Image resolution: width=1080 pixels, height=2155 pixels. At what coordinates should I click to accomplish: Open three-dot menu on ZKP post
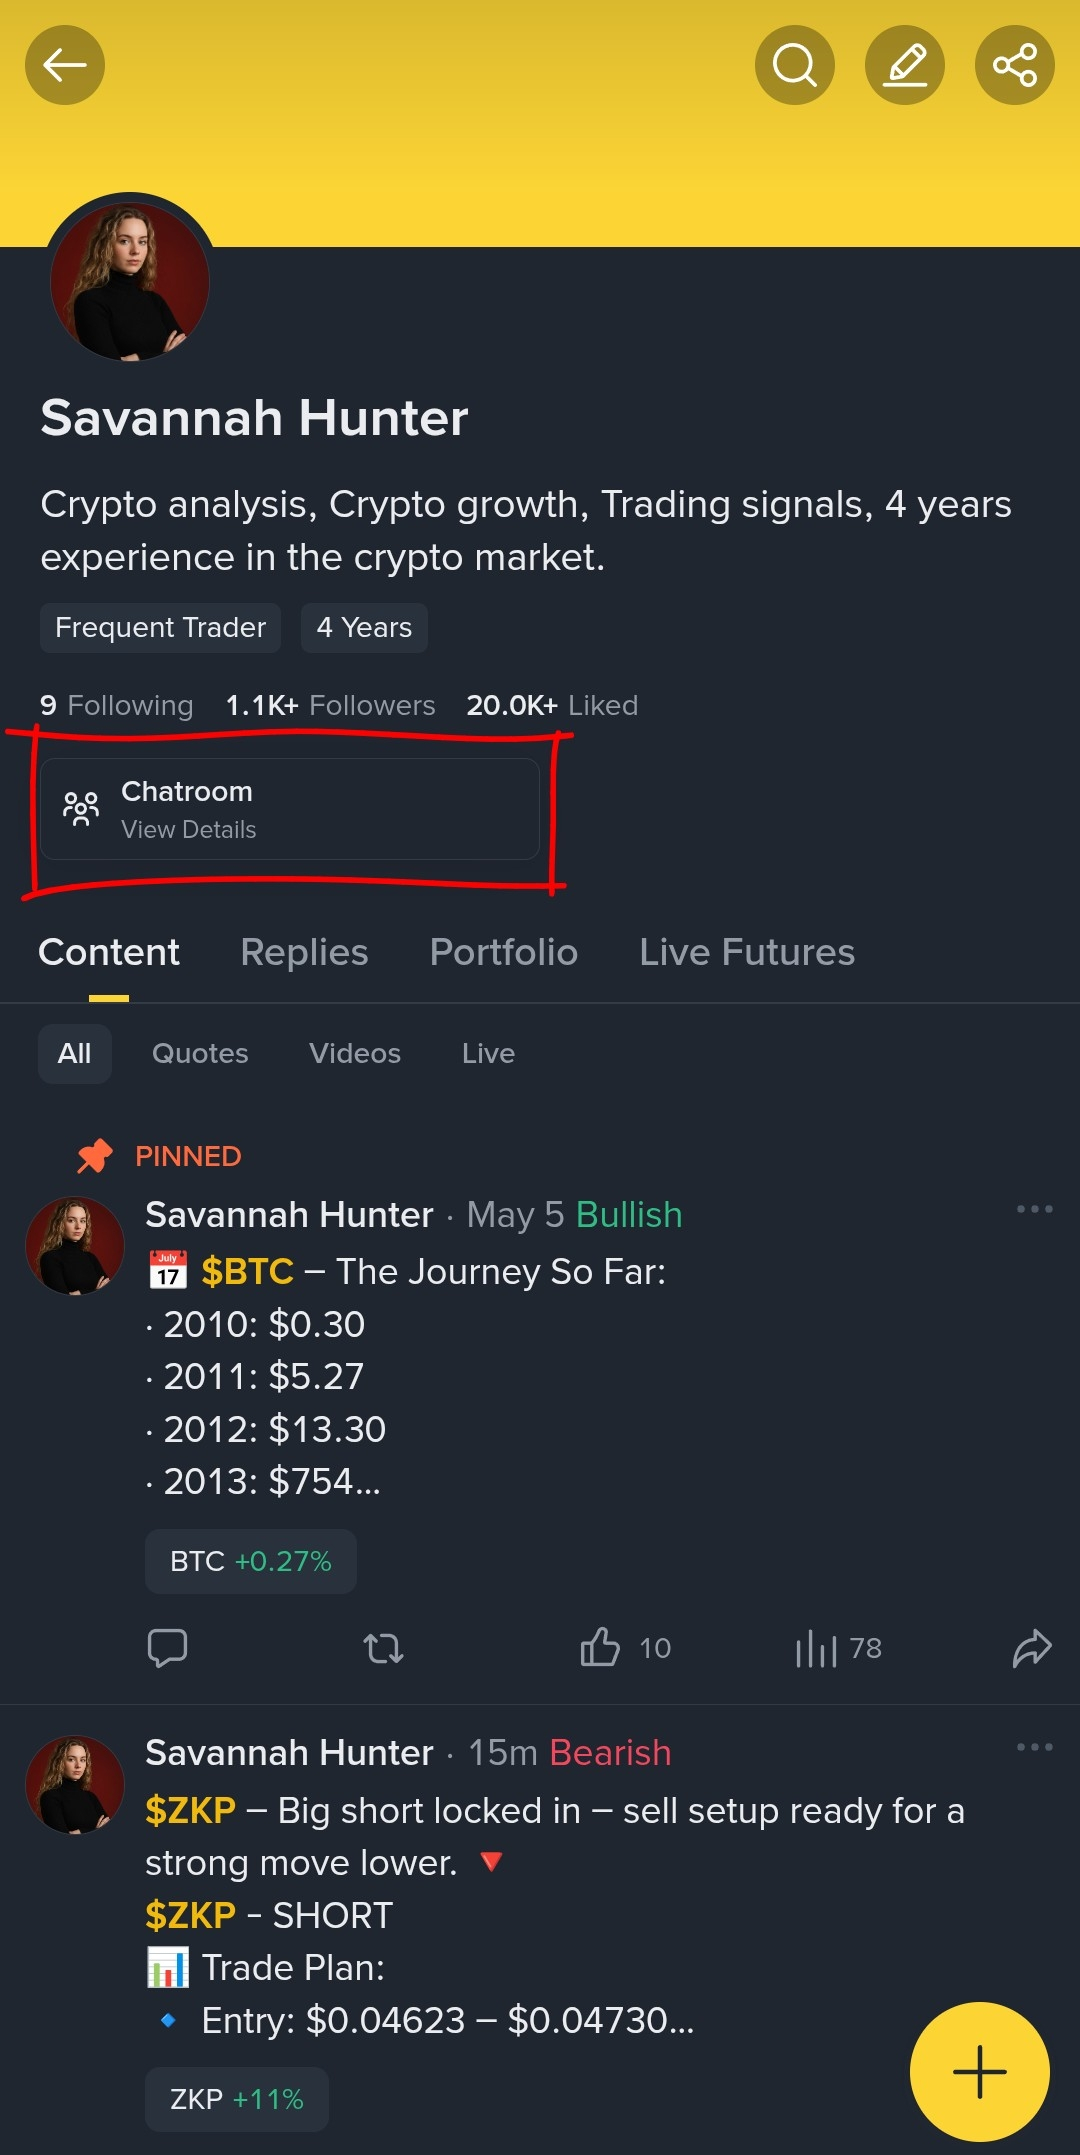[x=1034, y=1747]
